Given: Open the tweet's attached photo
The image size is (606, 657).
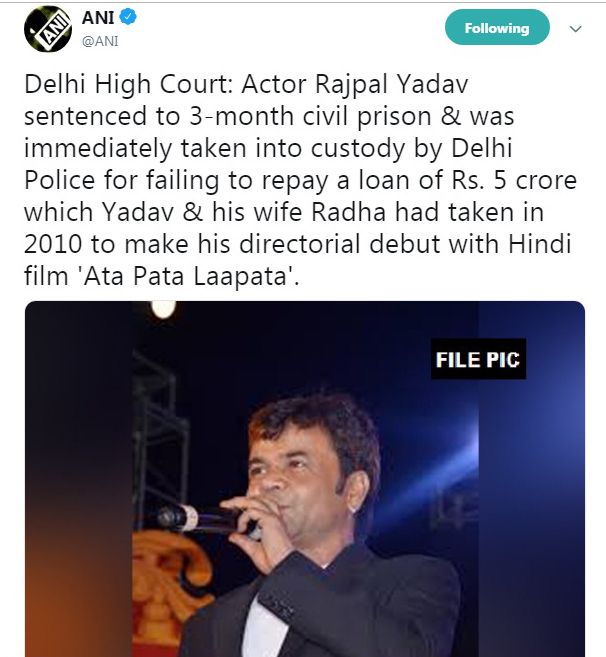Looking at the screenshot, I should point(305,480).
